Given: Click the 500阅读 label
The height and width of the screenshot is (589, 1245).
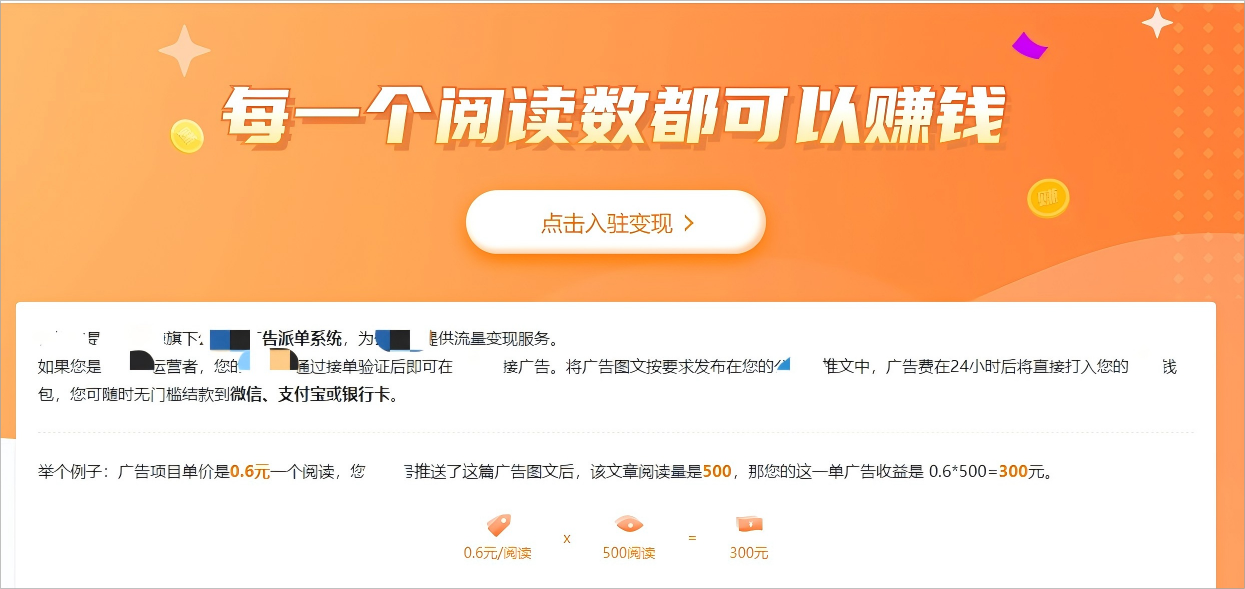Looking at the screenshot, I should [x=629, y=553].
